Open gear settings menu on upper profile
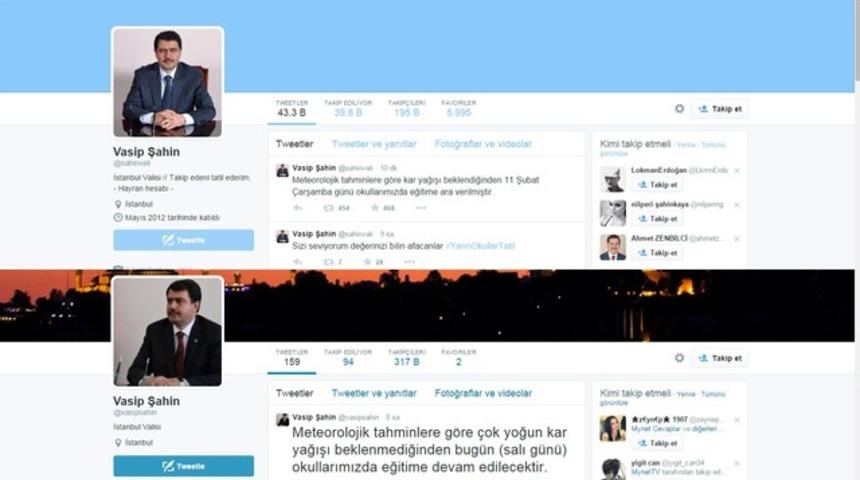 pyautogui.click(x=679, y=108)
